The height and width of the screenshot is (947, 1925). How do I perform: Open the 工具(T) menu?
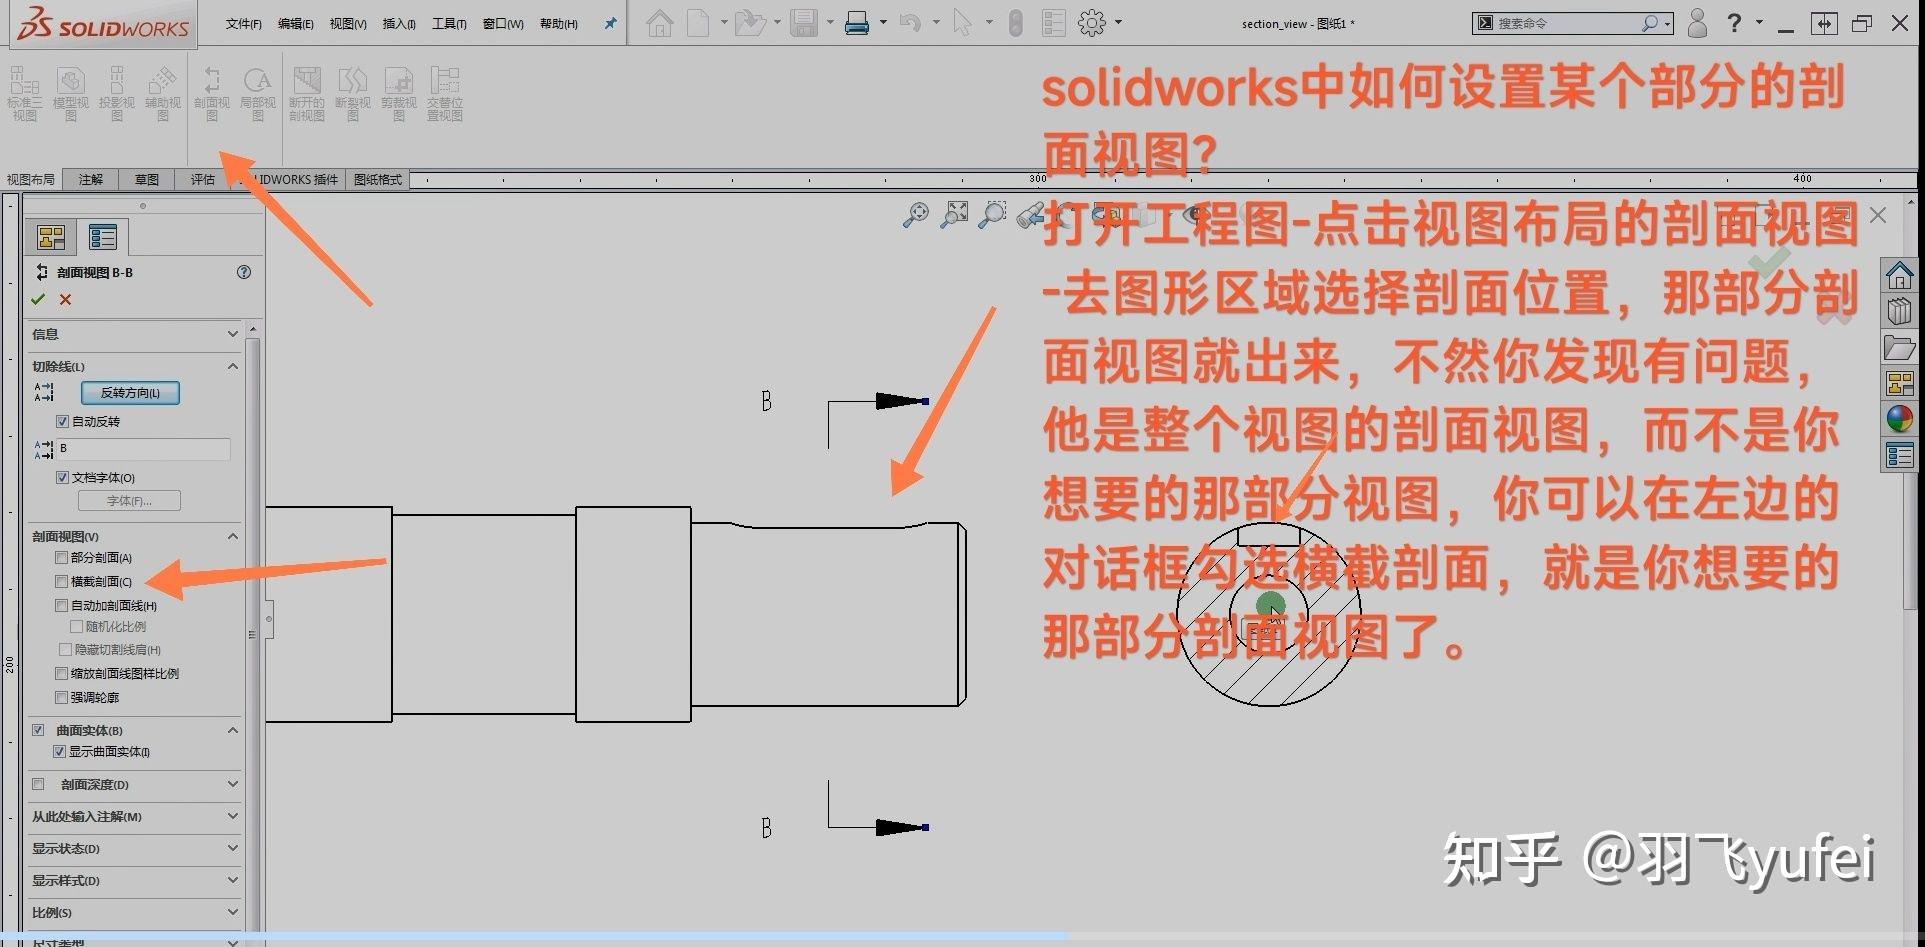[x=449, y=24]
